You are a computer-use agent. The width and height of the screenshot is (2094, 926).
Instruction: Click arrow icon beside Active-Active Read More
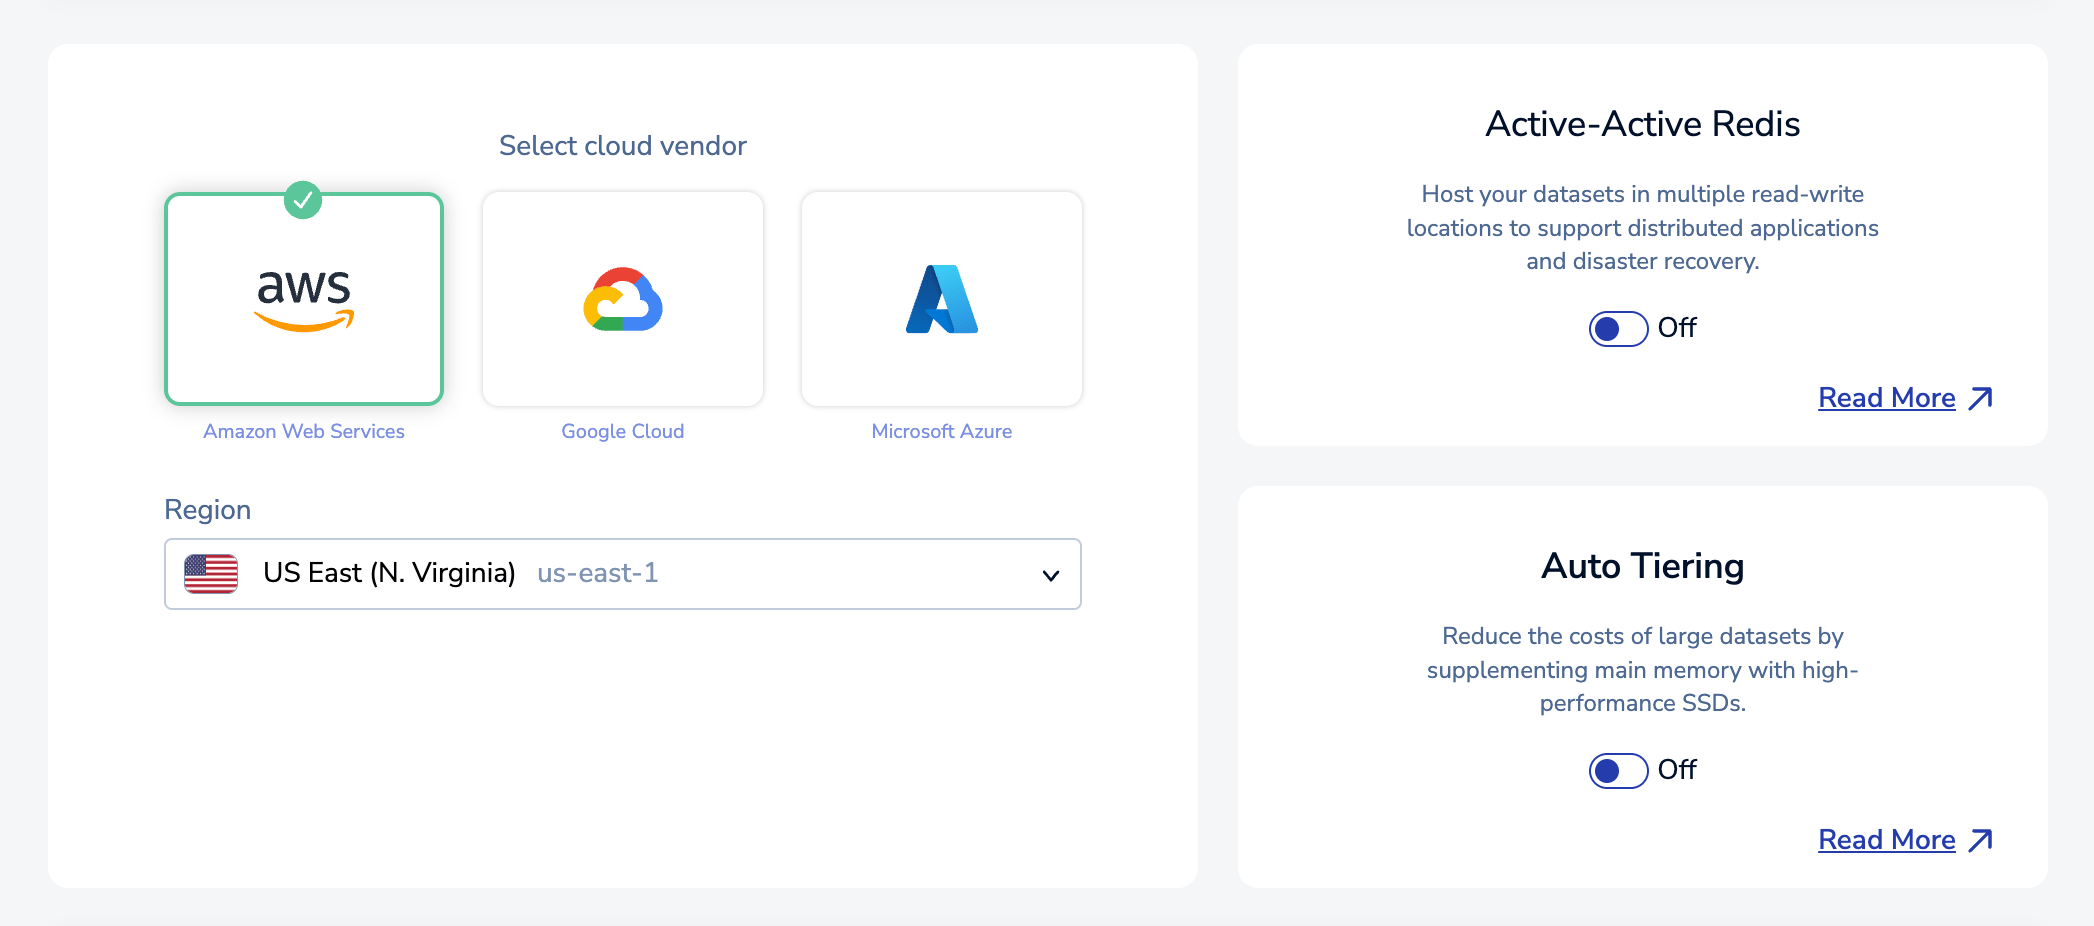[x=1980, y=399]
